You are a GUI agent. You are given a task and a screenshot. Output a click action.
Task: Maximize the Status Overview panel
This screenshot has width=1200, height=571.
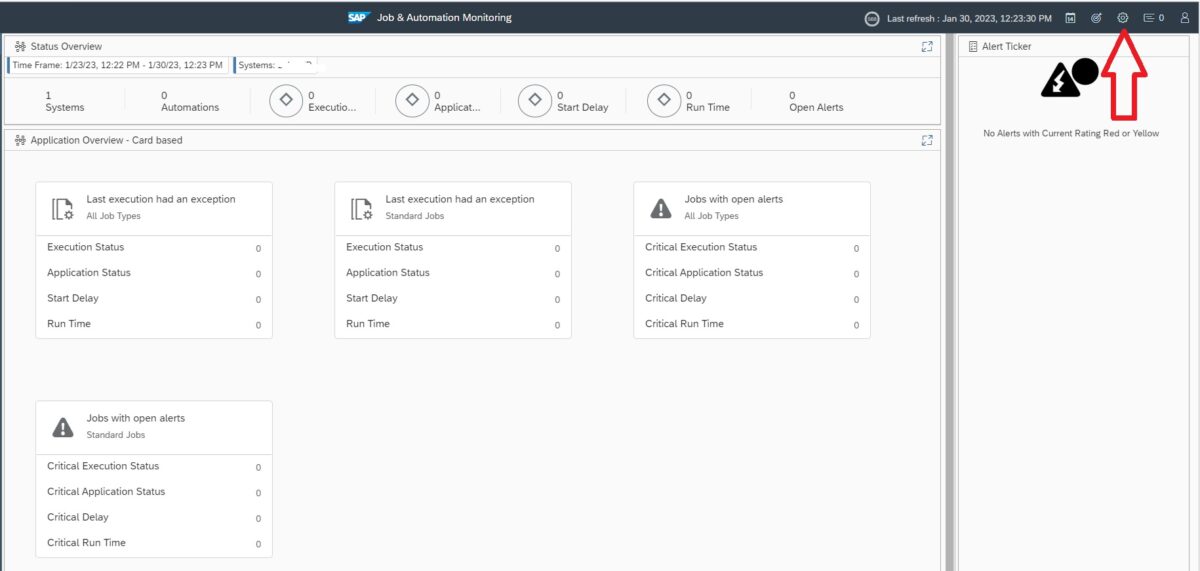[x=927, y=46]
